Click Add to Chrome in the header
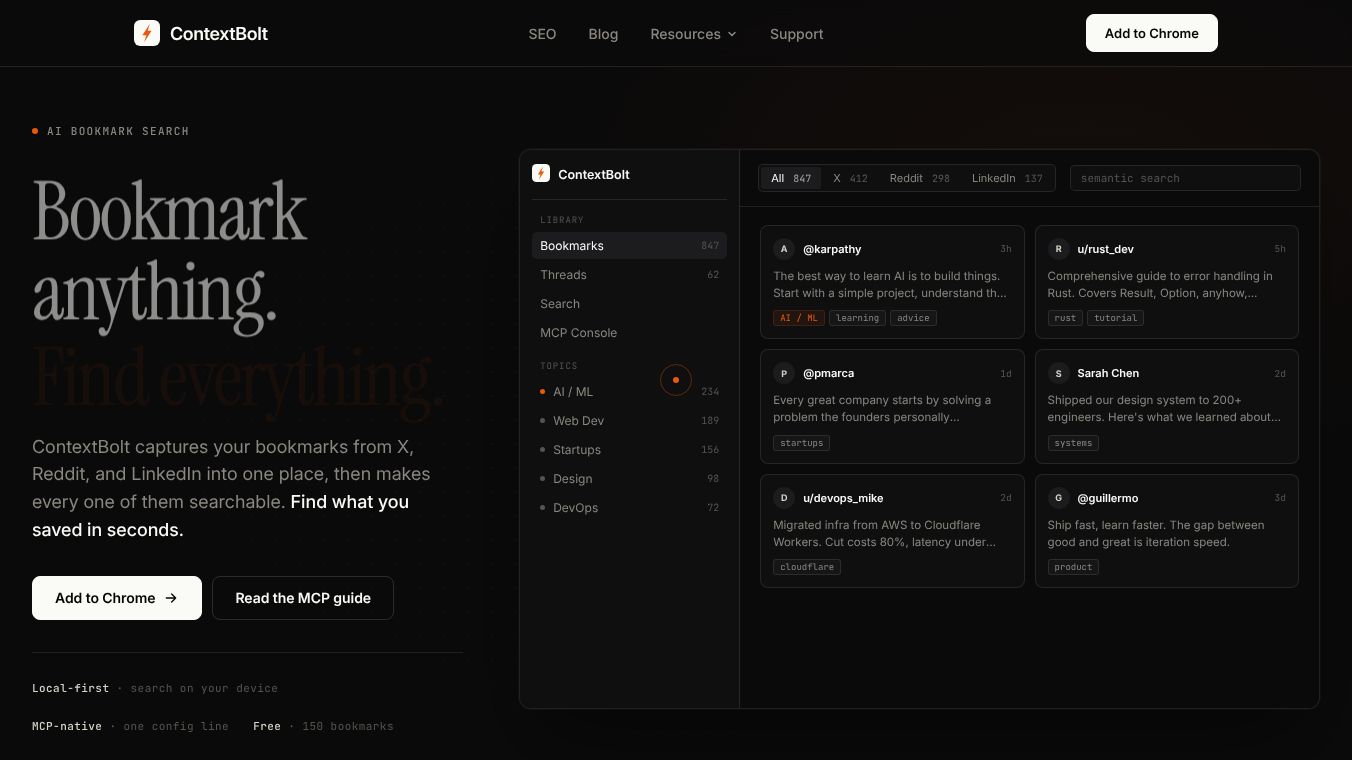The height and width of the screenshot is (760, 1352). point(1152,33)
